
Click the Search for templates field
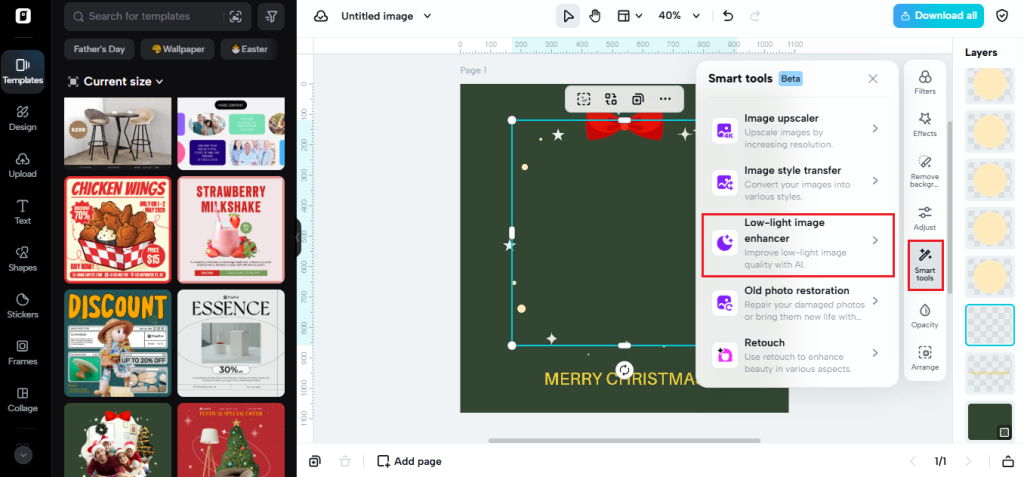point(150,16)
